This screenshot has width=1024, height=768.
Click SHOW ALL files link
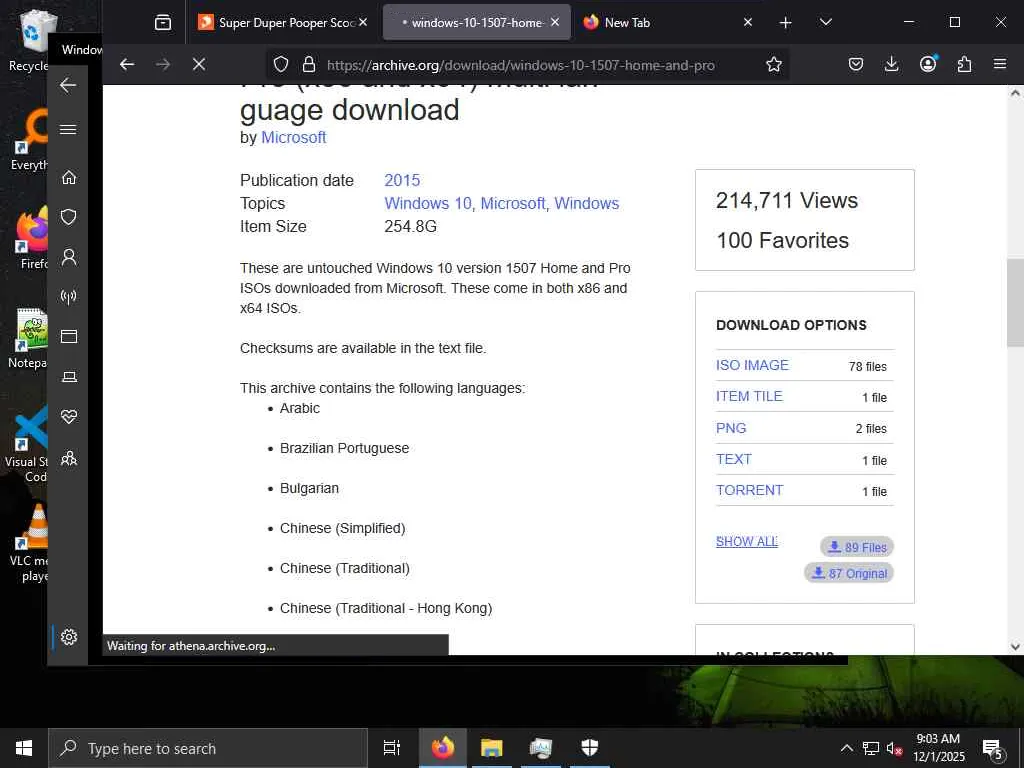[x=746, y=541]
